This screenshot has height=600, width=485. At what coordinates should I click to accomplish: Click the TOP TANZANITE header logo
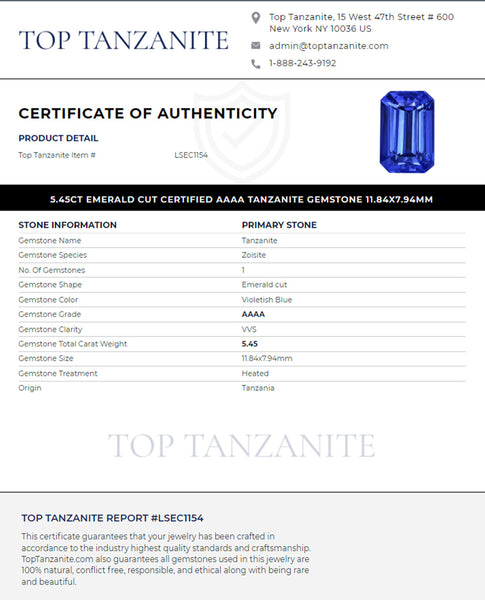[124, 40]
